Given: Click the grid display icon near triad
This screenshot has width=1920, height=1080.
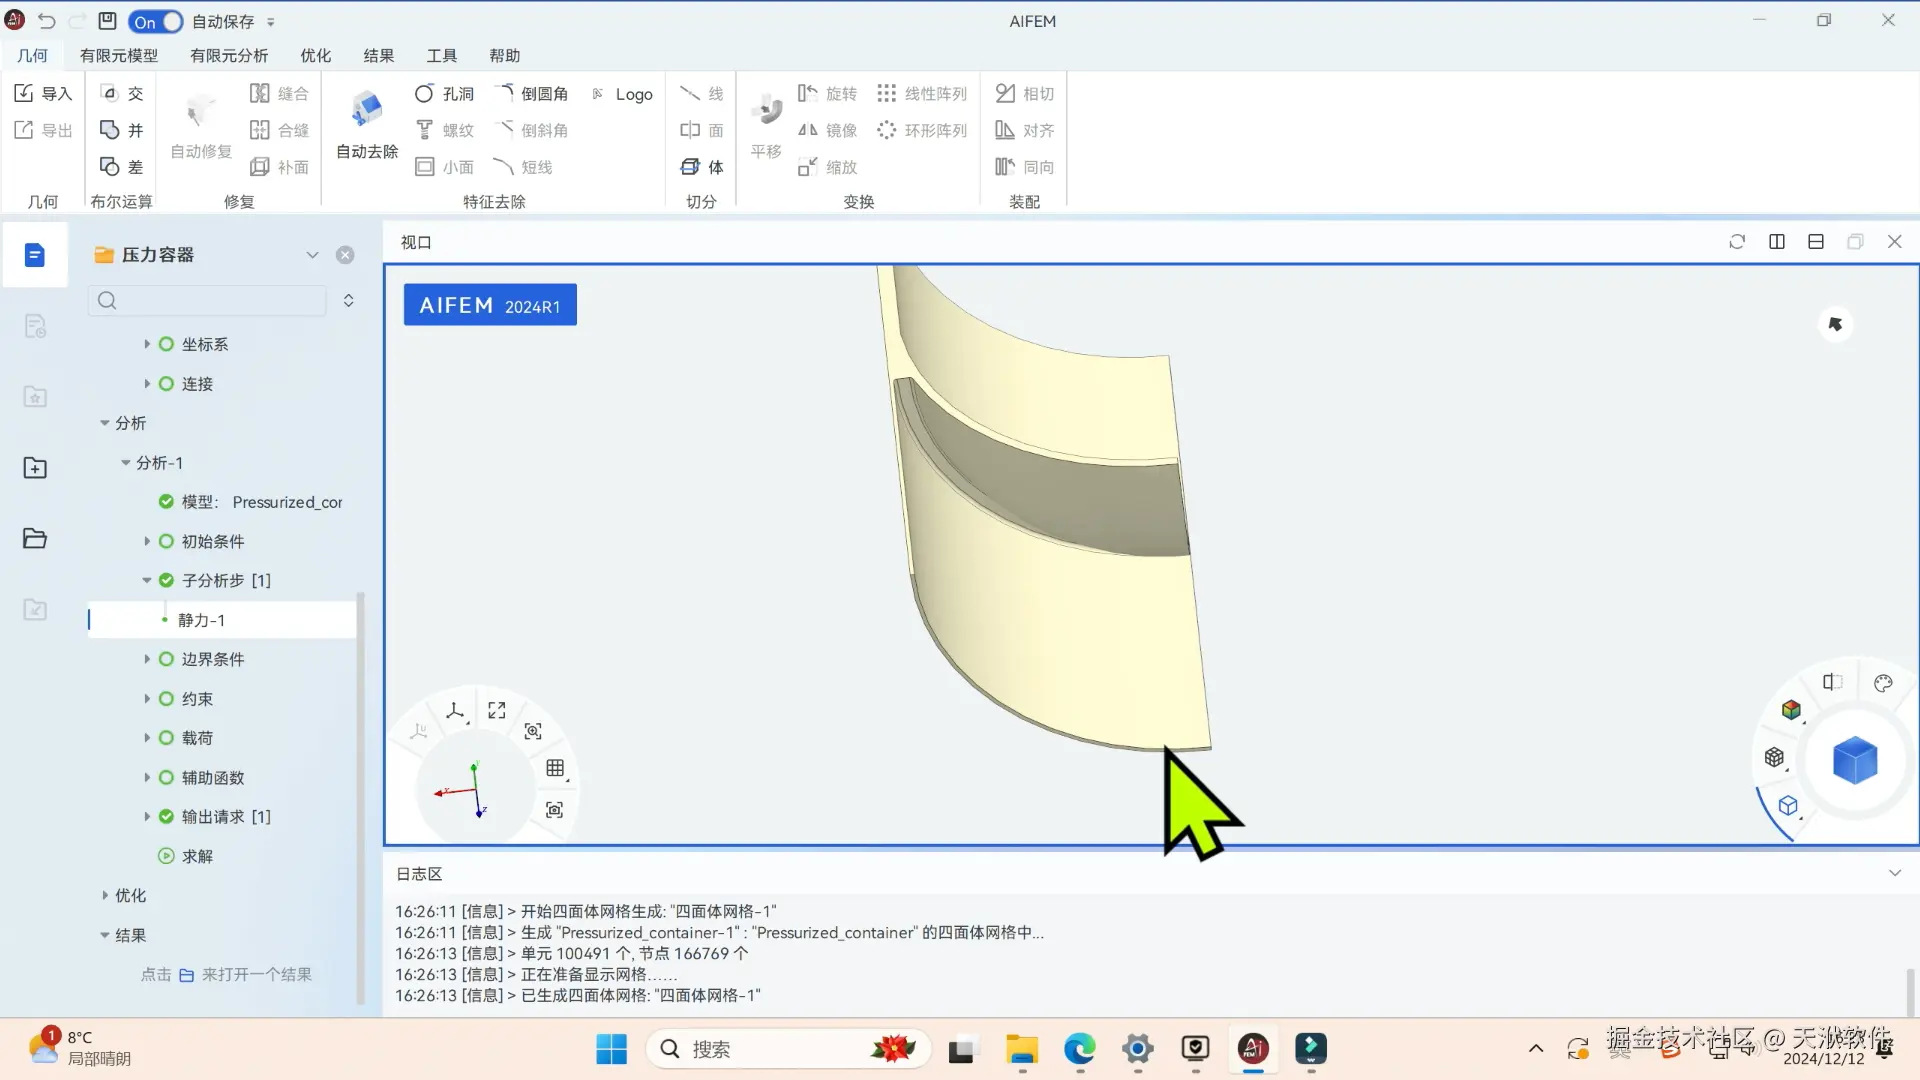Looking at the screenshot, I should point(555,768).
